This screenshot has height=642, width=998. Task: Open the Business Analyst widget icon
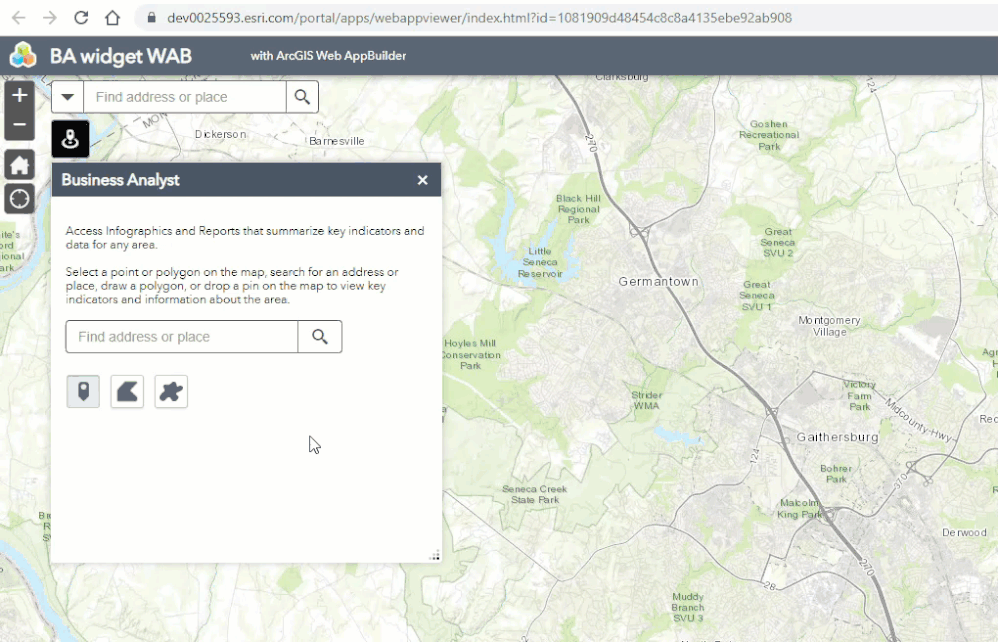(70, 139)
